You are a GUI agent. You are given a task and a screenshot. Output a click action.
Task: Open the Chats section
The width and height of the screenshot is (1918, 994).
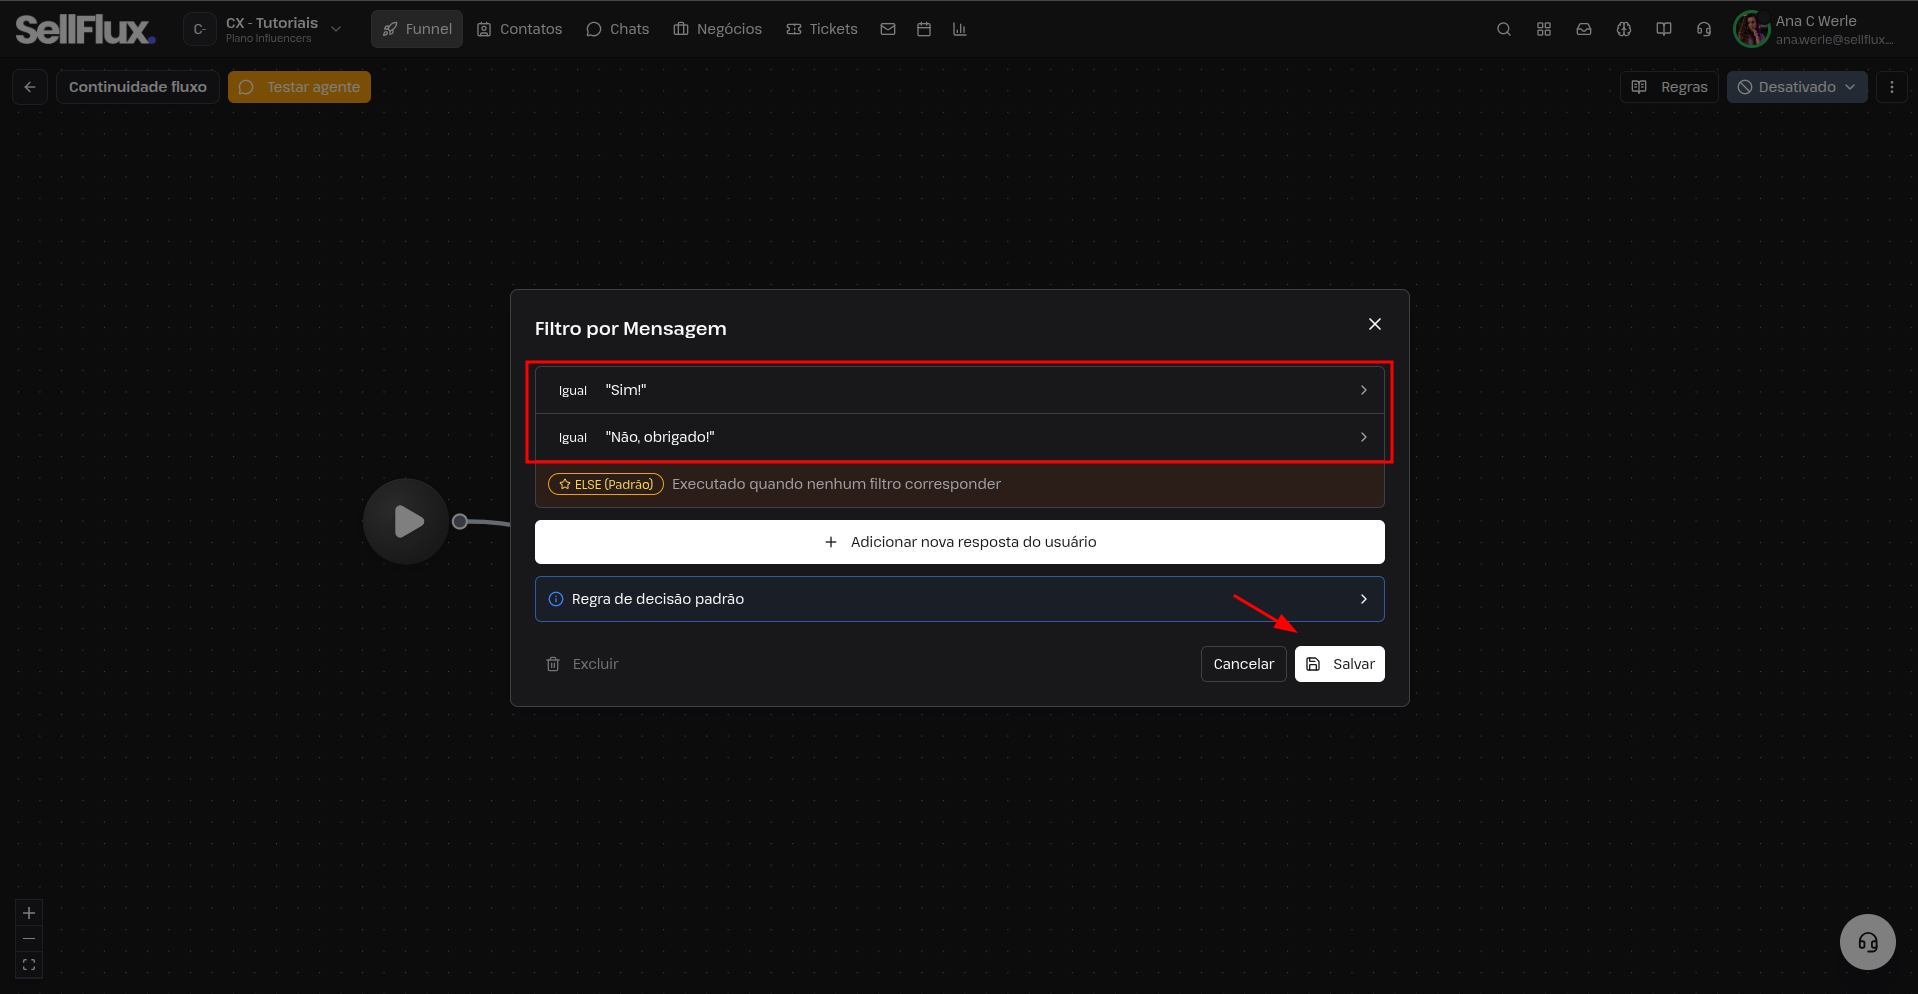point(618,29)
